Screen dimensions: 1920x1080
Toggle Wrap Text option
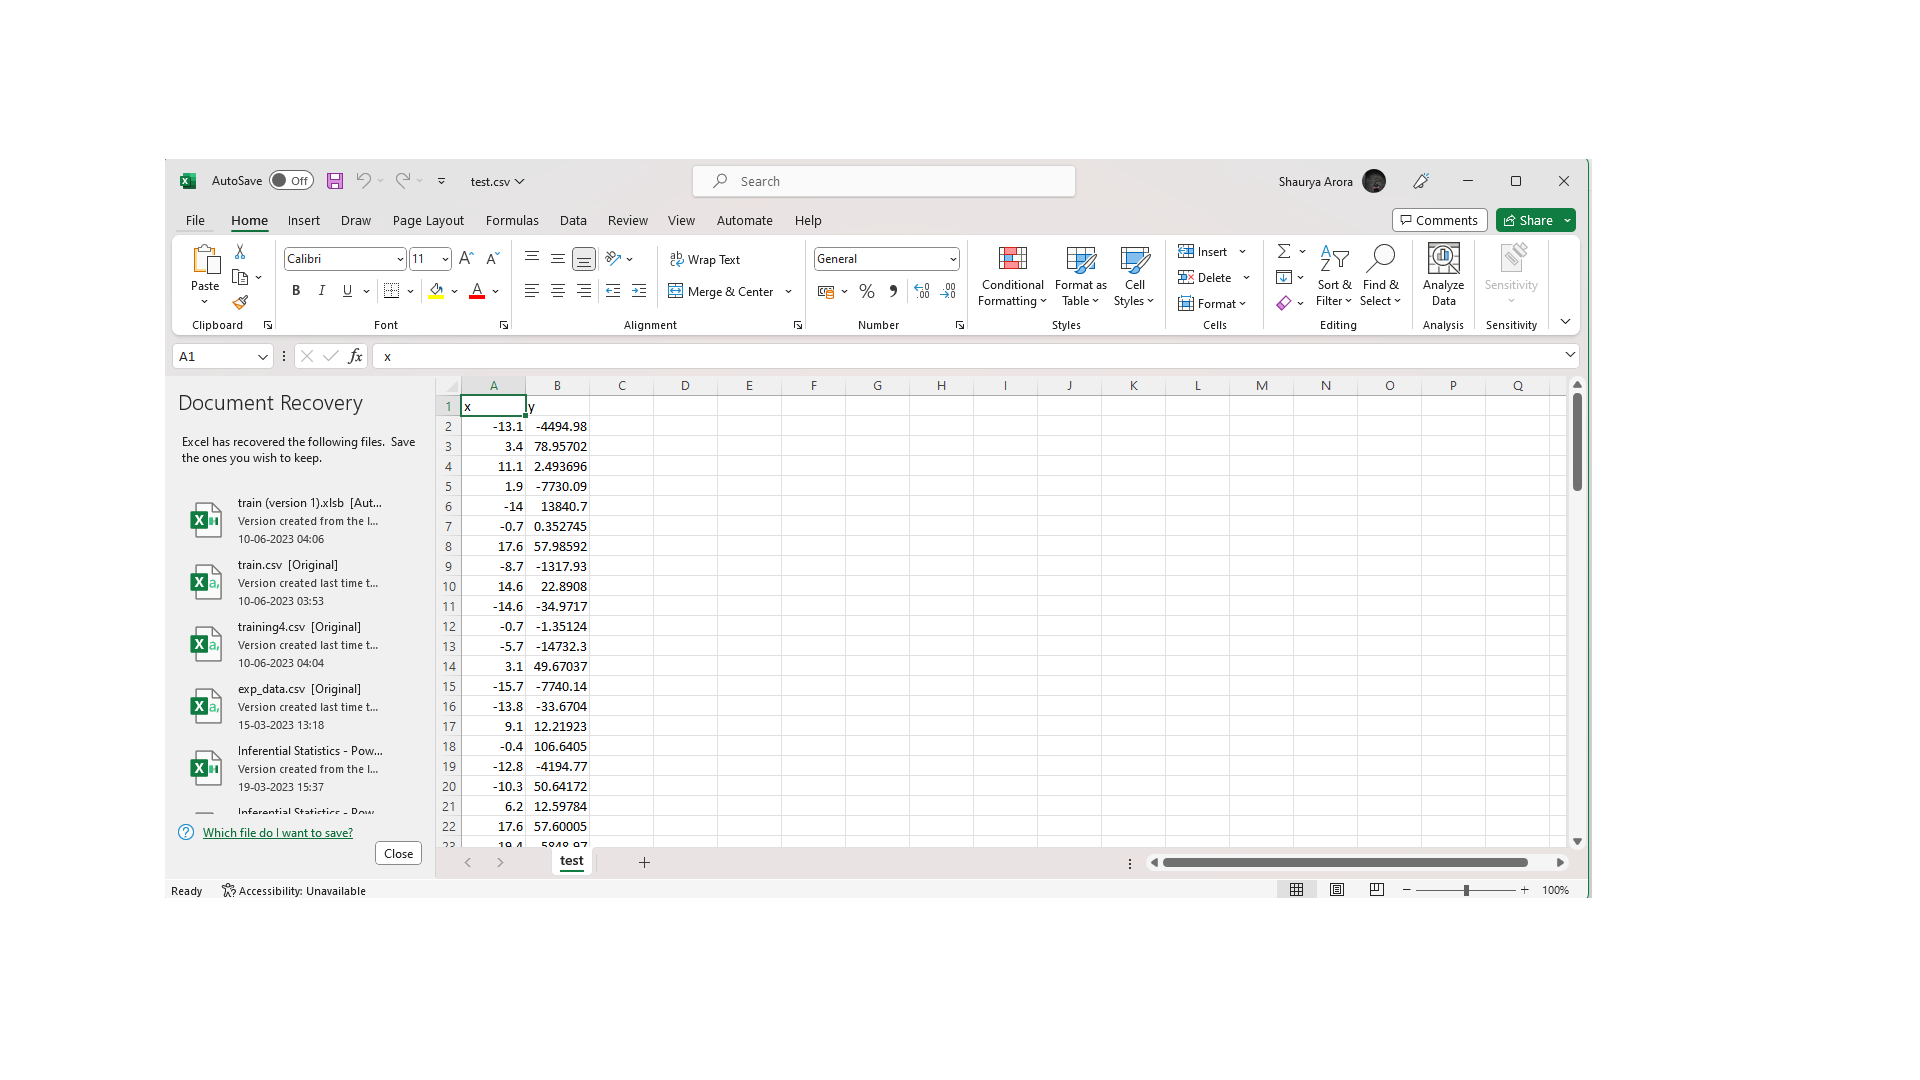coord(705,260)
